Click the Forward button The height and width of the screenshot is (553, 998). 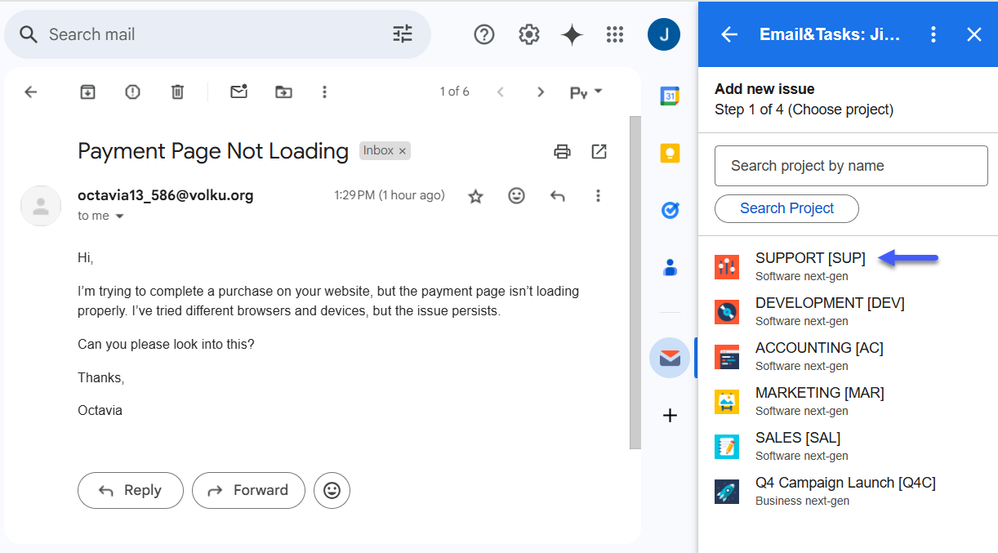click(249, 491)
